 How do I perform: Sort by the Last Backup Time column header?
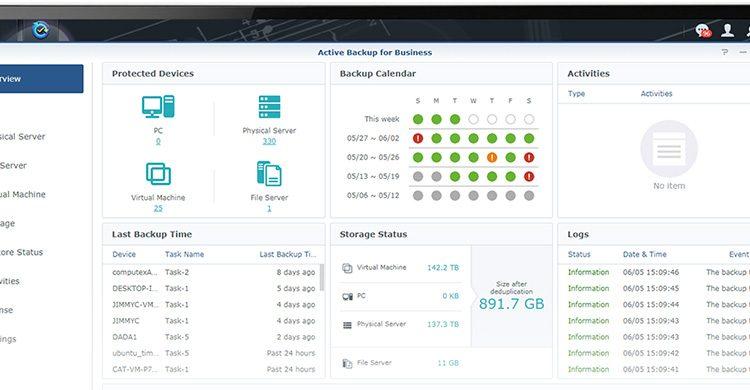click(x=288, y=254)
